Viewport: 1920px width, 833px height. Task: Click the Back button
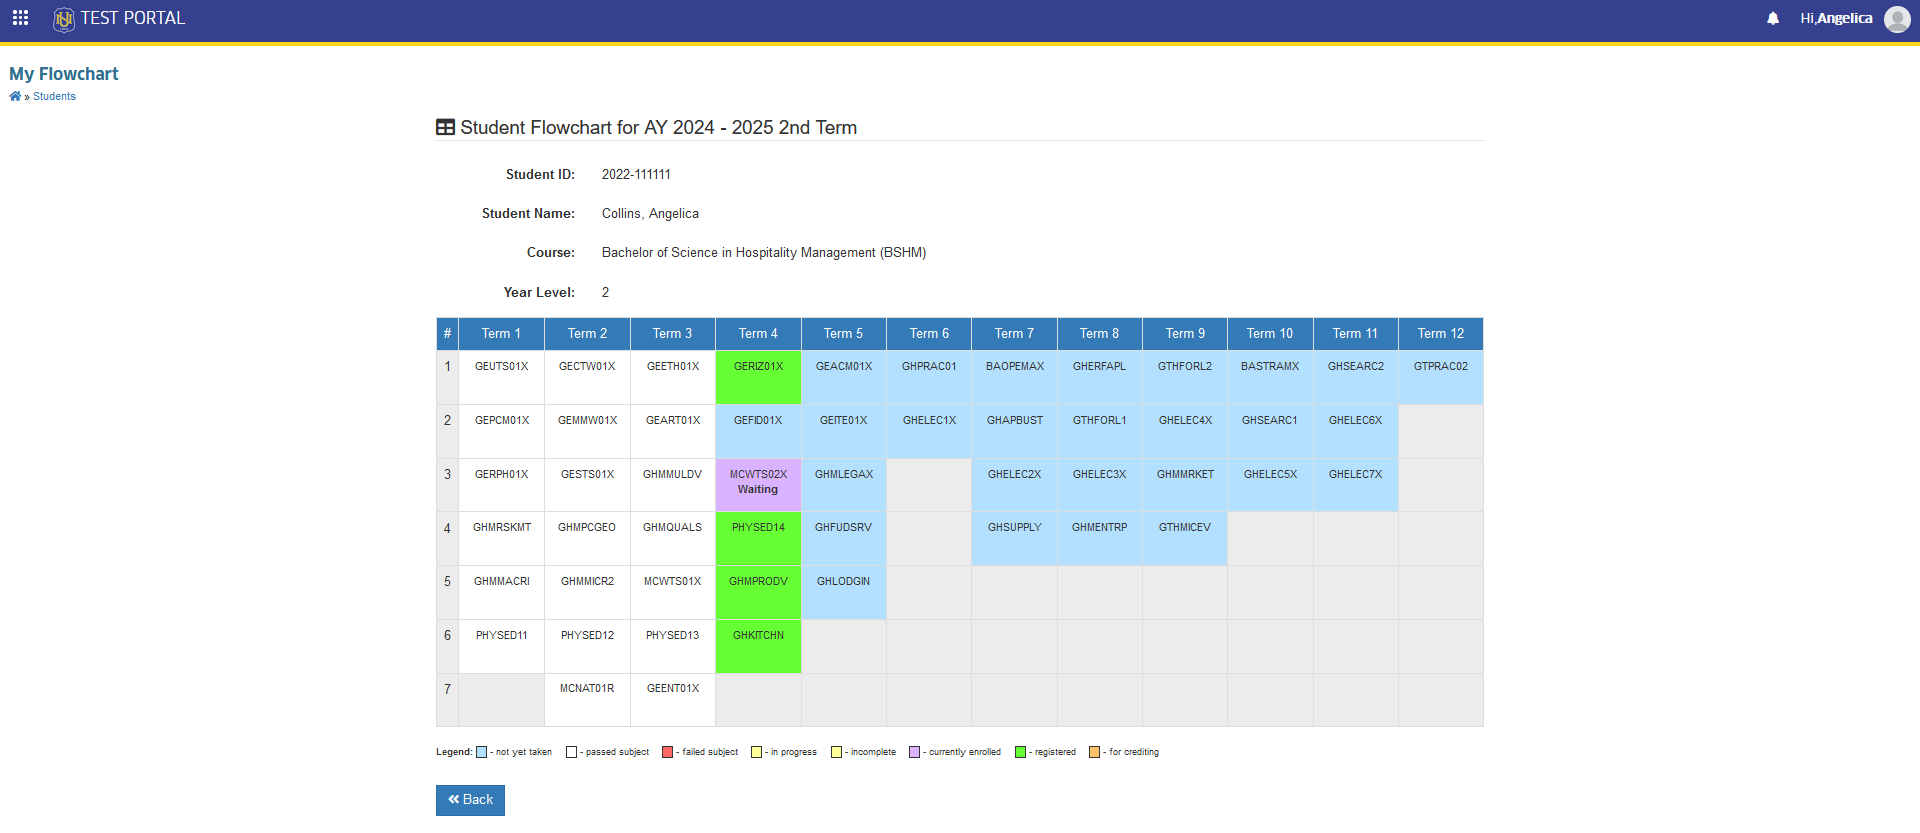pos(470,800)
